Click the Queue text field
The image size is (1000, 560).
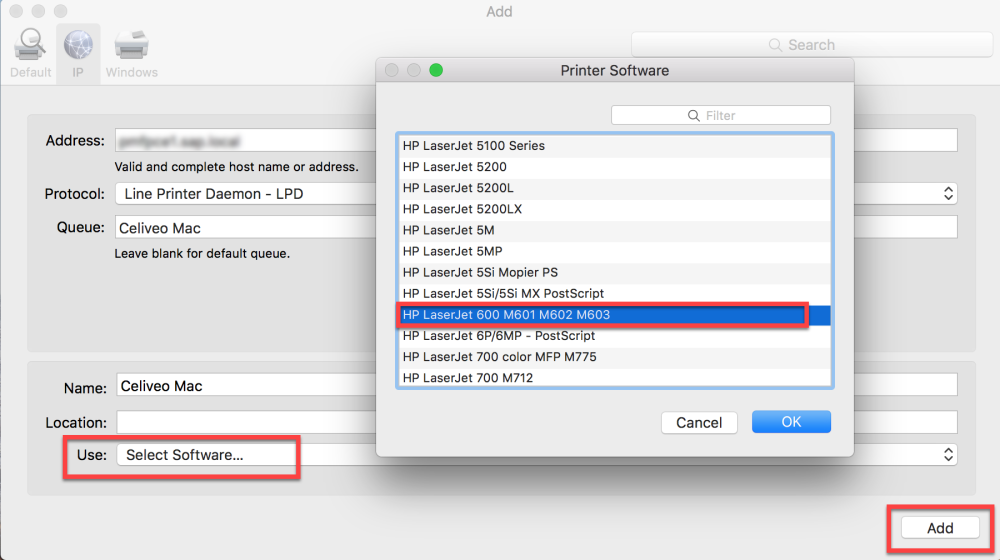[x=240, y=228]
